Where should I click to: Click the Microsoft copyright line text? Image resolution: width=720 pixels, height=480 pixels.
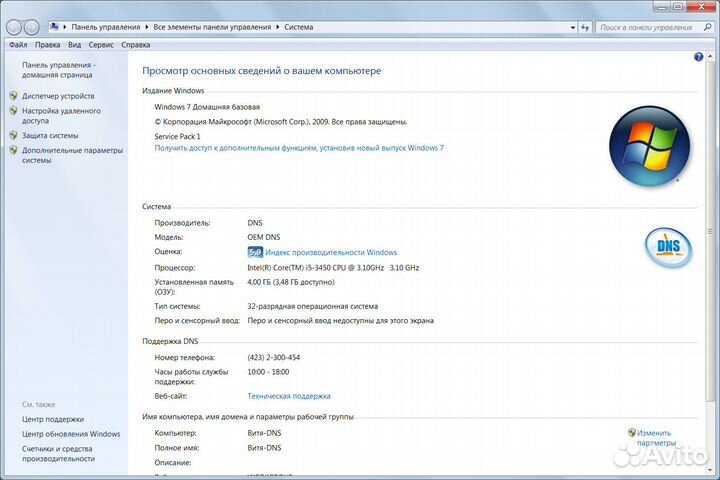pos(281,122)
